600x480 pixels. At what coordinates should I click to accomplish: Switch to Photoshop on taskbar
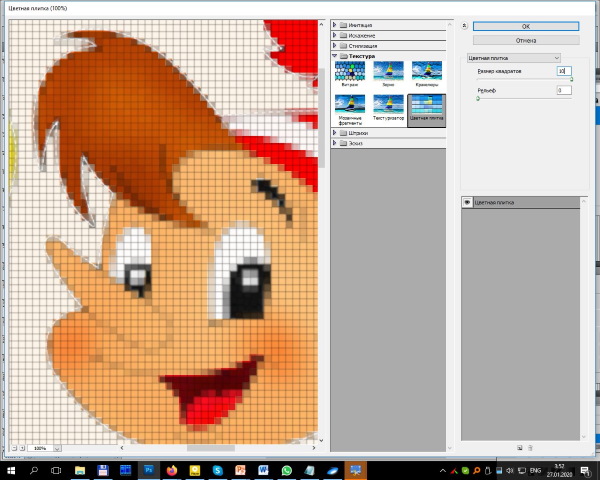(x=148, y=470)
